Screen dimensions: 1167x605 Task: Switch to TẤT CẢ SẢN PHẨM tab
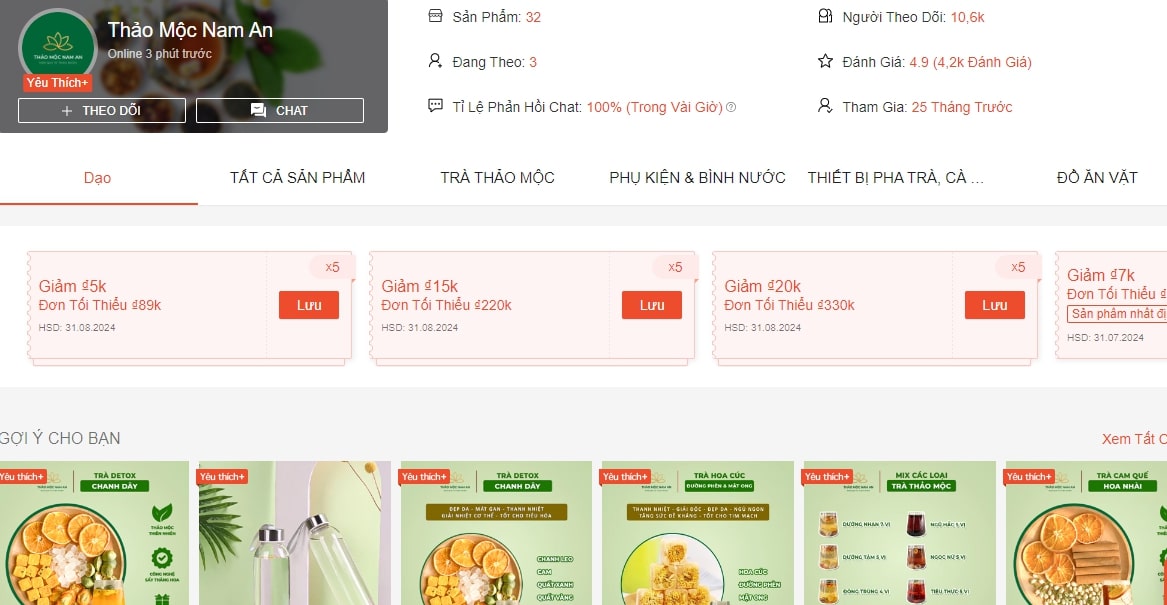pyautogui.click(x=297, y=177)
